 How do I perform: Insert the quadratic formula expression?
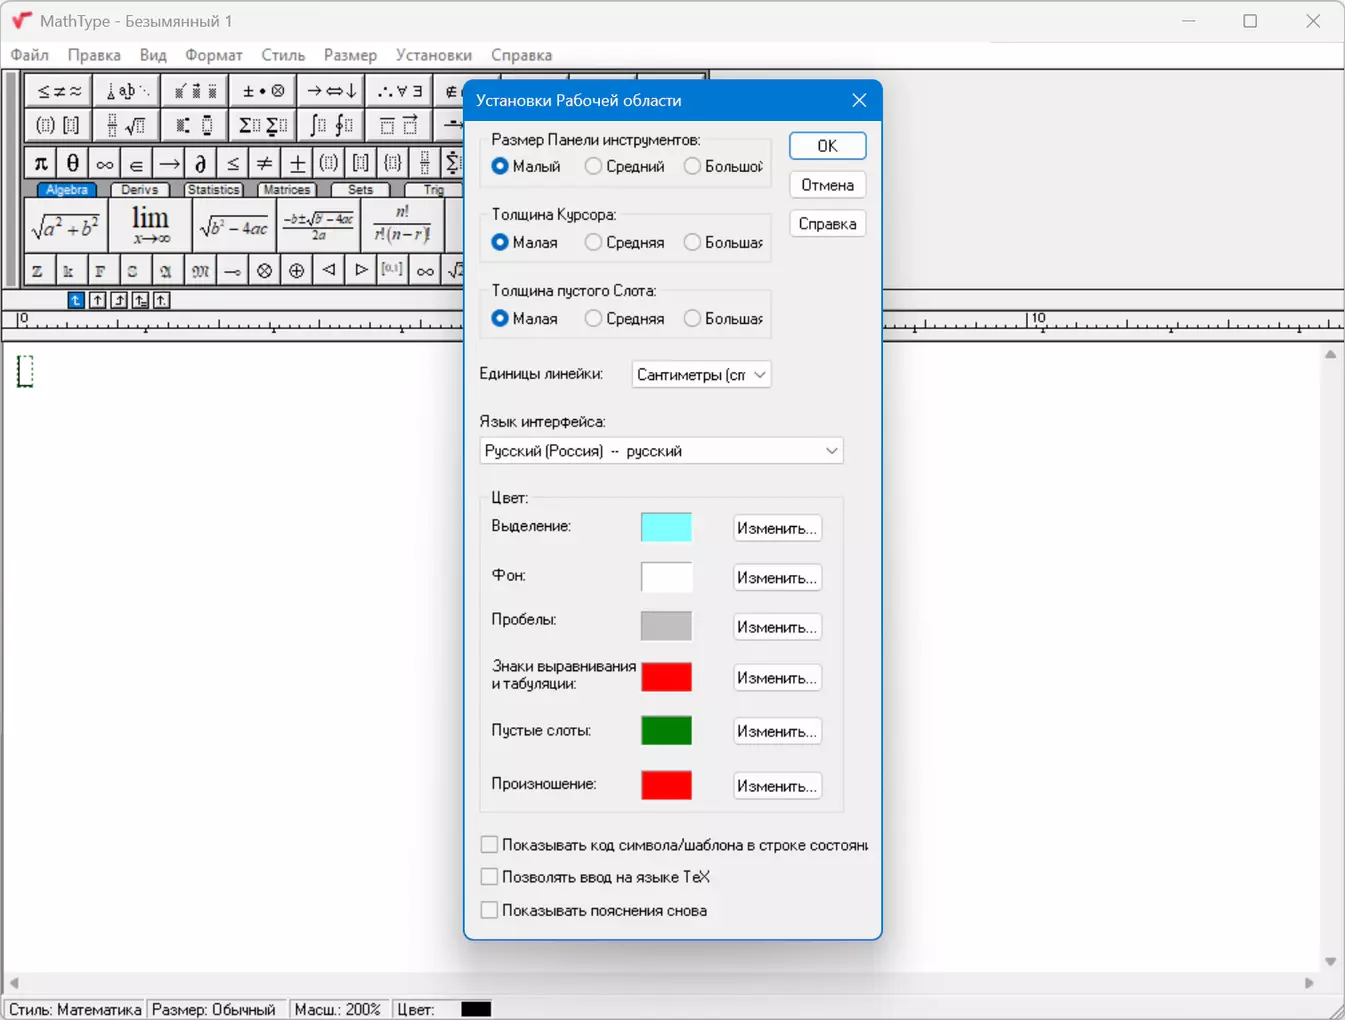coord(319,225)
